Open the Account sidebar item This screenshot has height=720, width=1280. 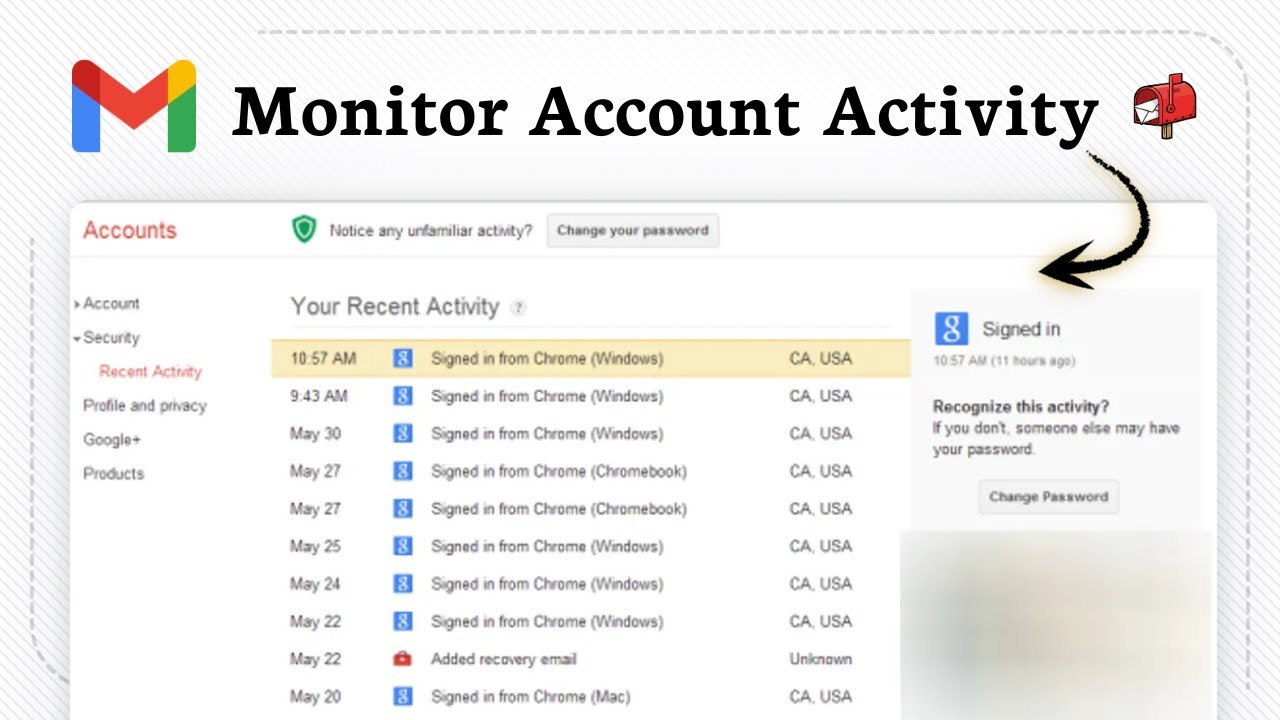111,303
